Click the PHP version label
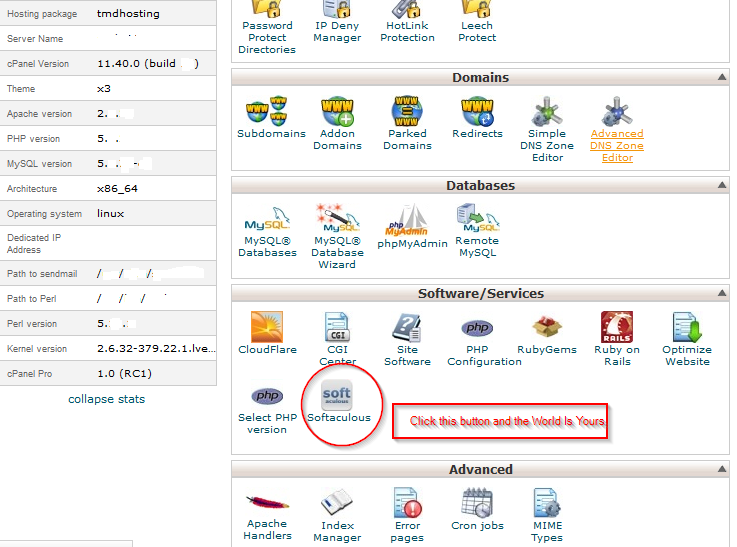 pyautogui.click(x=33, y=139)
